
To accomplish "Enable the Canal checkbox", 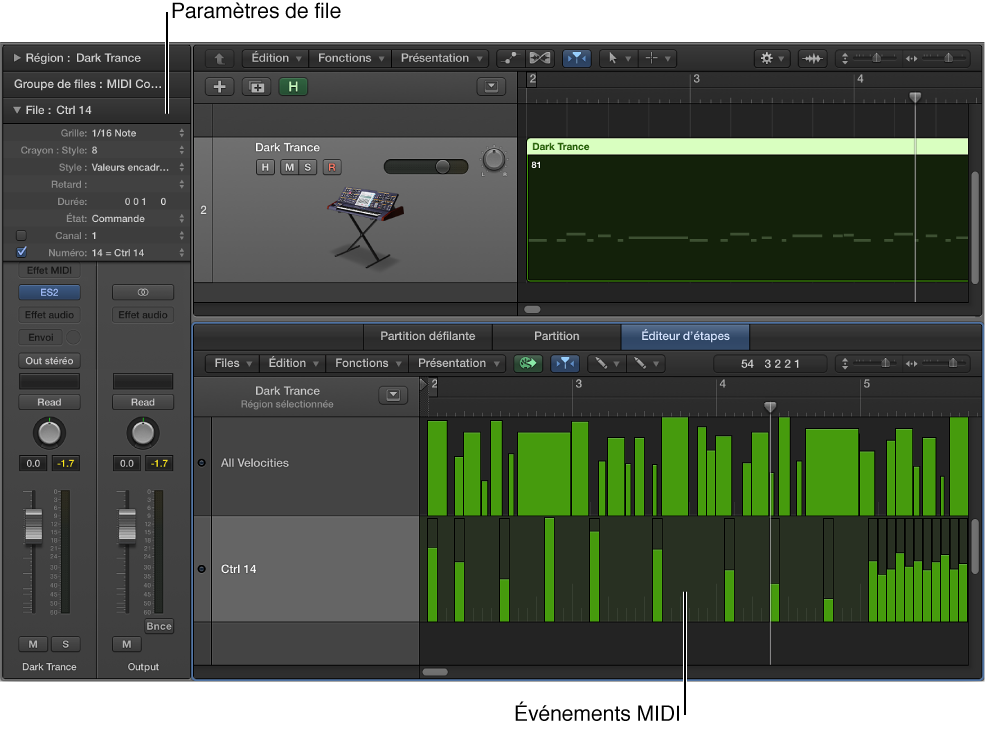I will [x=21, y=236].
